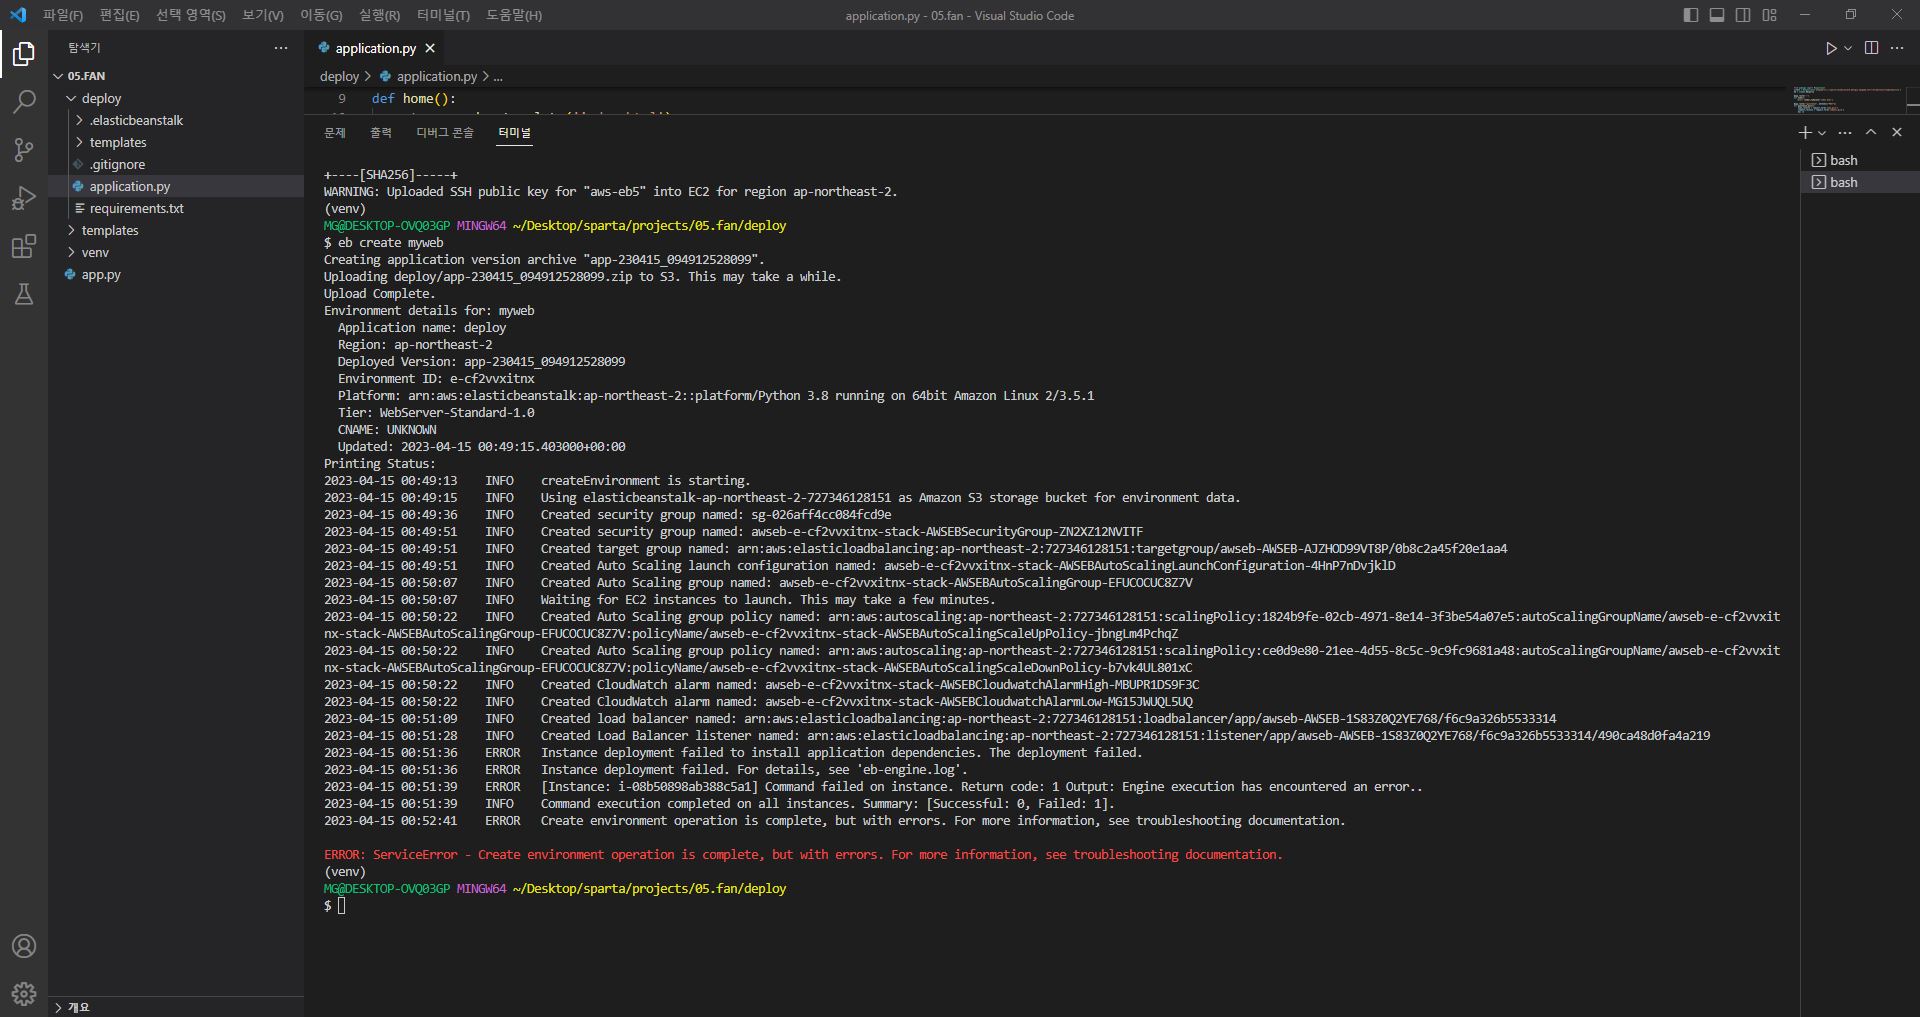Viewport: 1920px width, 1017px height.
Task: Click the def home() code line
Action: [413, 99]
